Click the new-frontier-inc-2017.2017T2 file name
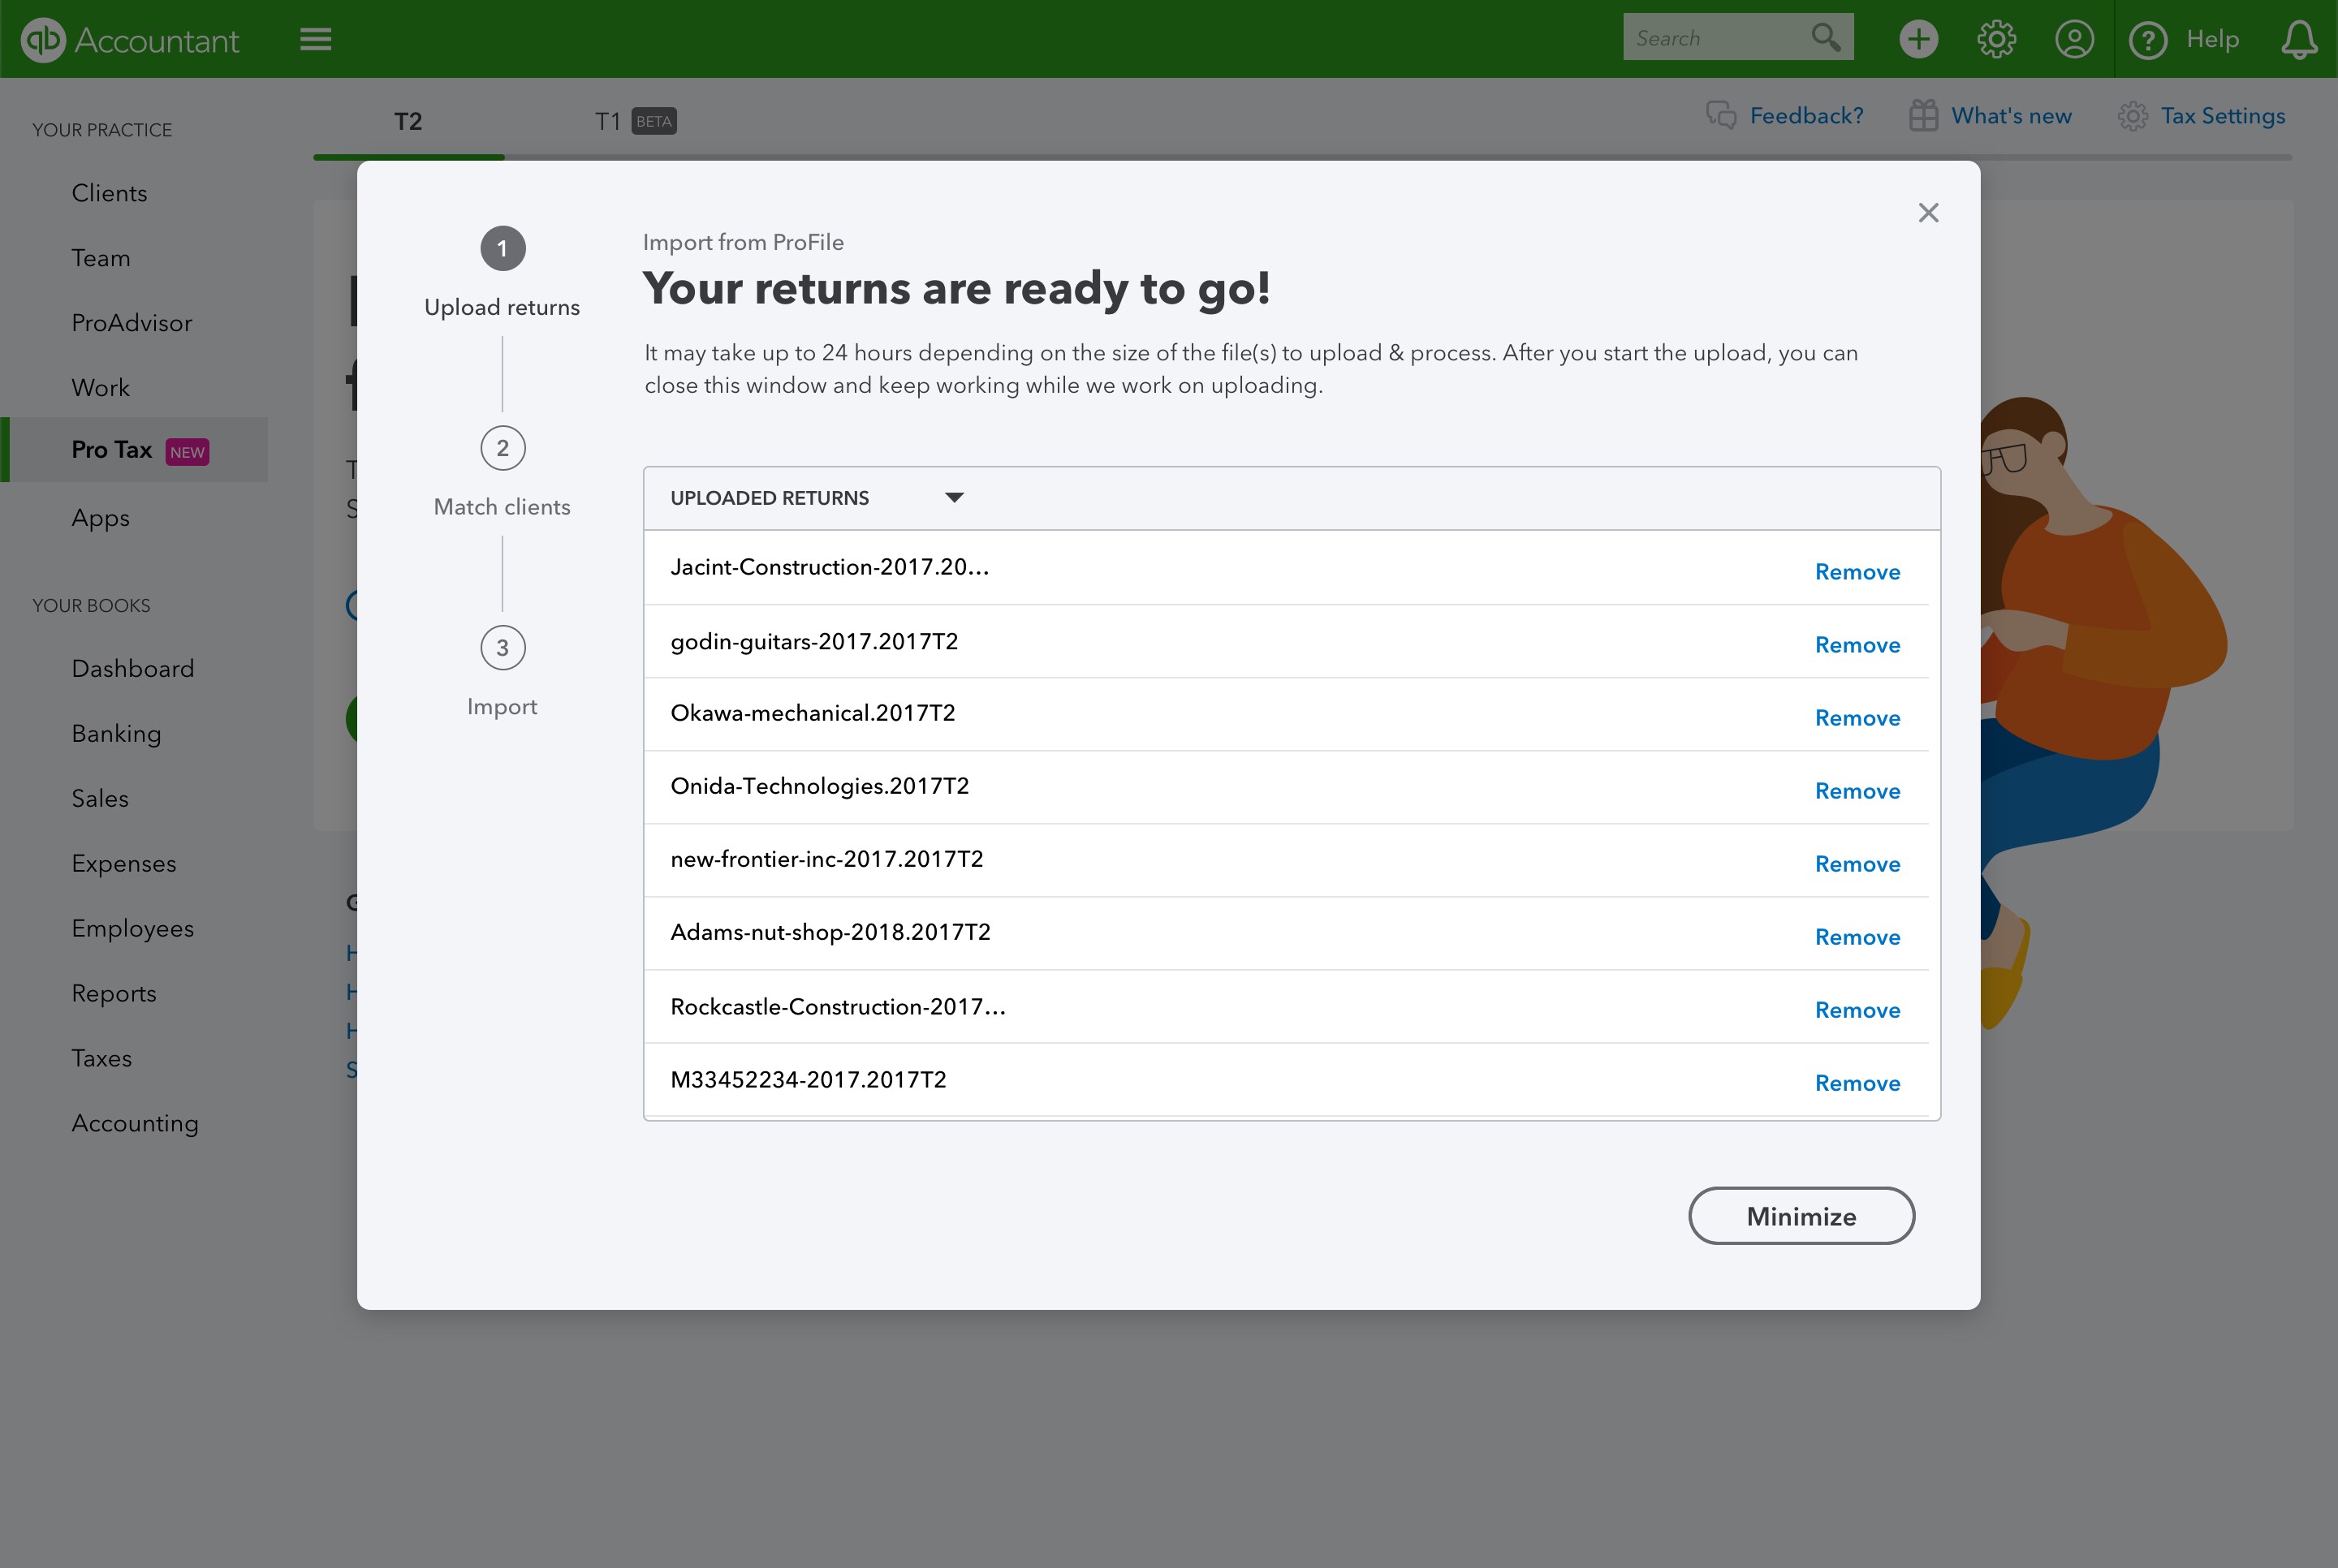The width and height of the screenshot is (2338, 1568). tap(826, 859)
